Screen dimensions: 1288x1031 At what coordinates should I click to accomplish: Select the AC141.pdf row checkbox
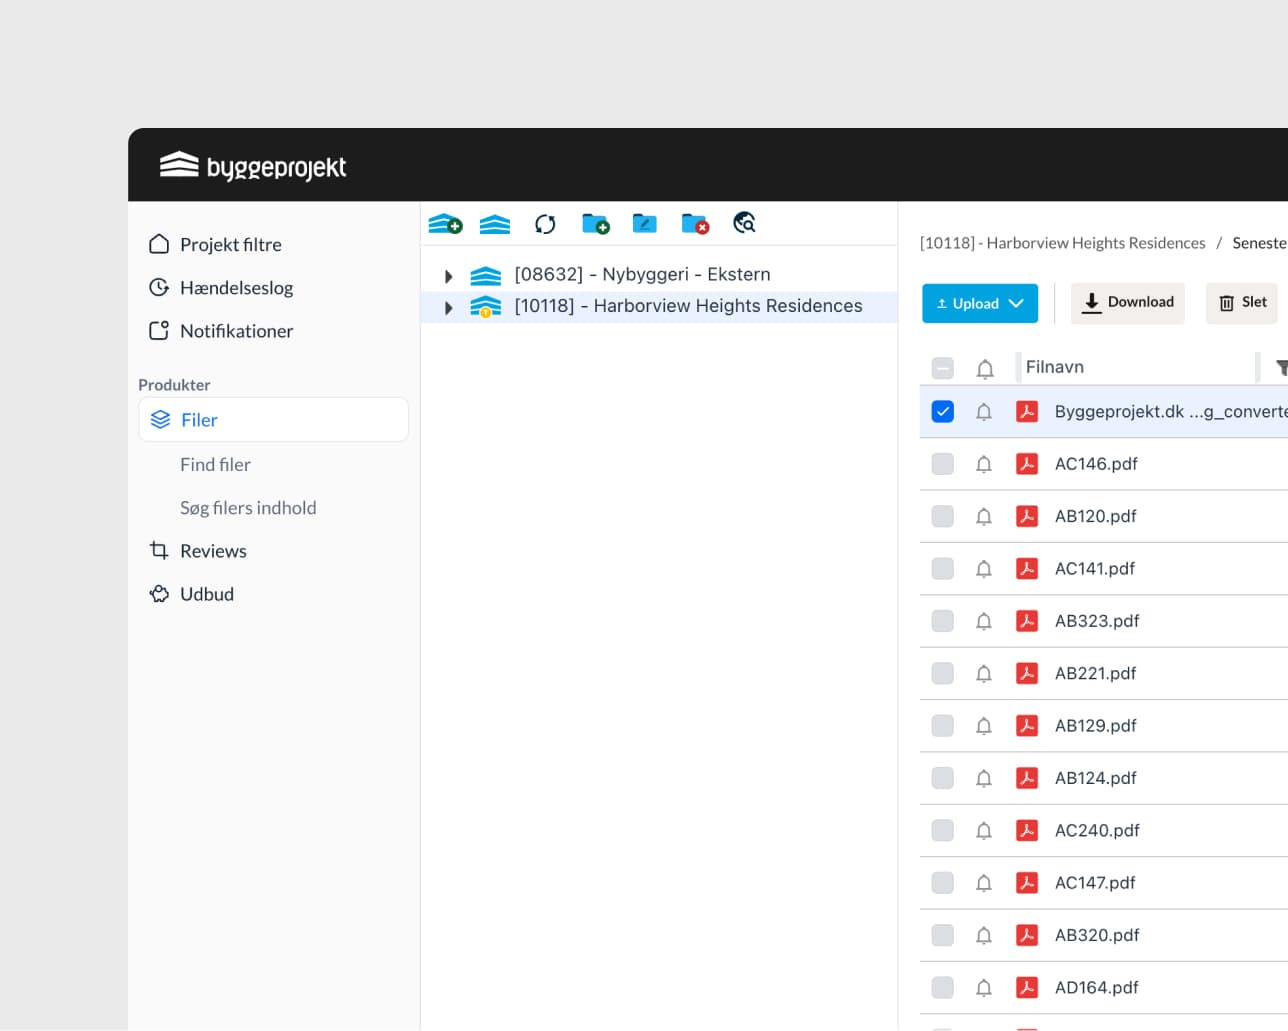pyautogui.click(x=943, y=569)
